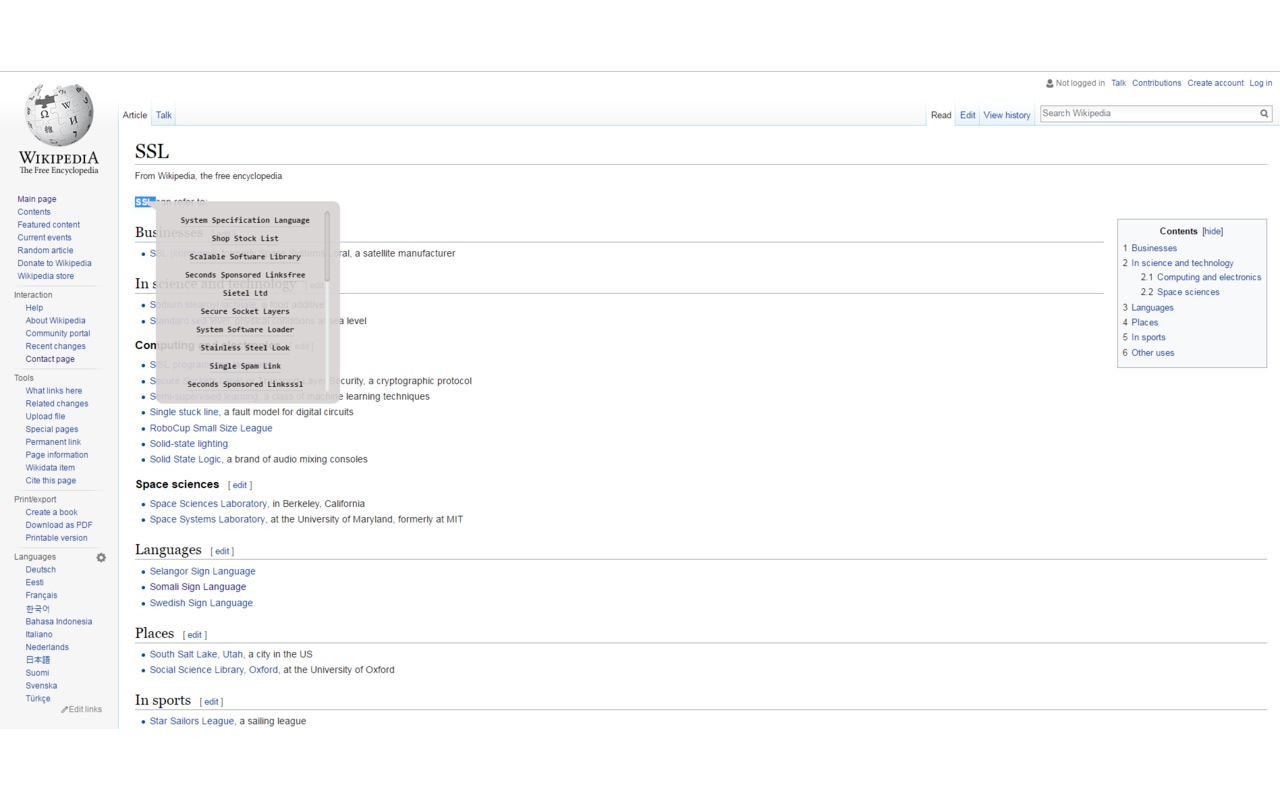The width and height of the screenshot is (1280, 800).
Task: Select System Specification Language in popup
Action: click(245, 220)
